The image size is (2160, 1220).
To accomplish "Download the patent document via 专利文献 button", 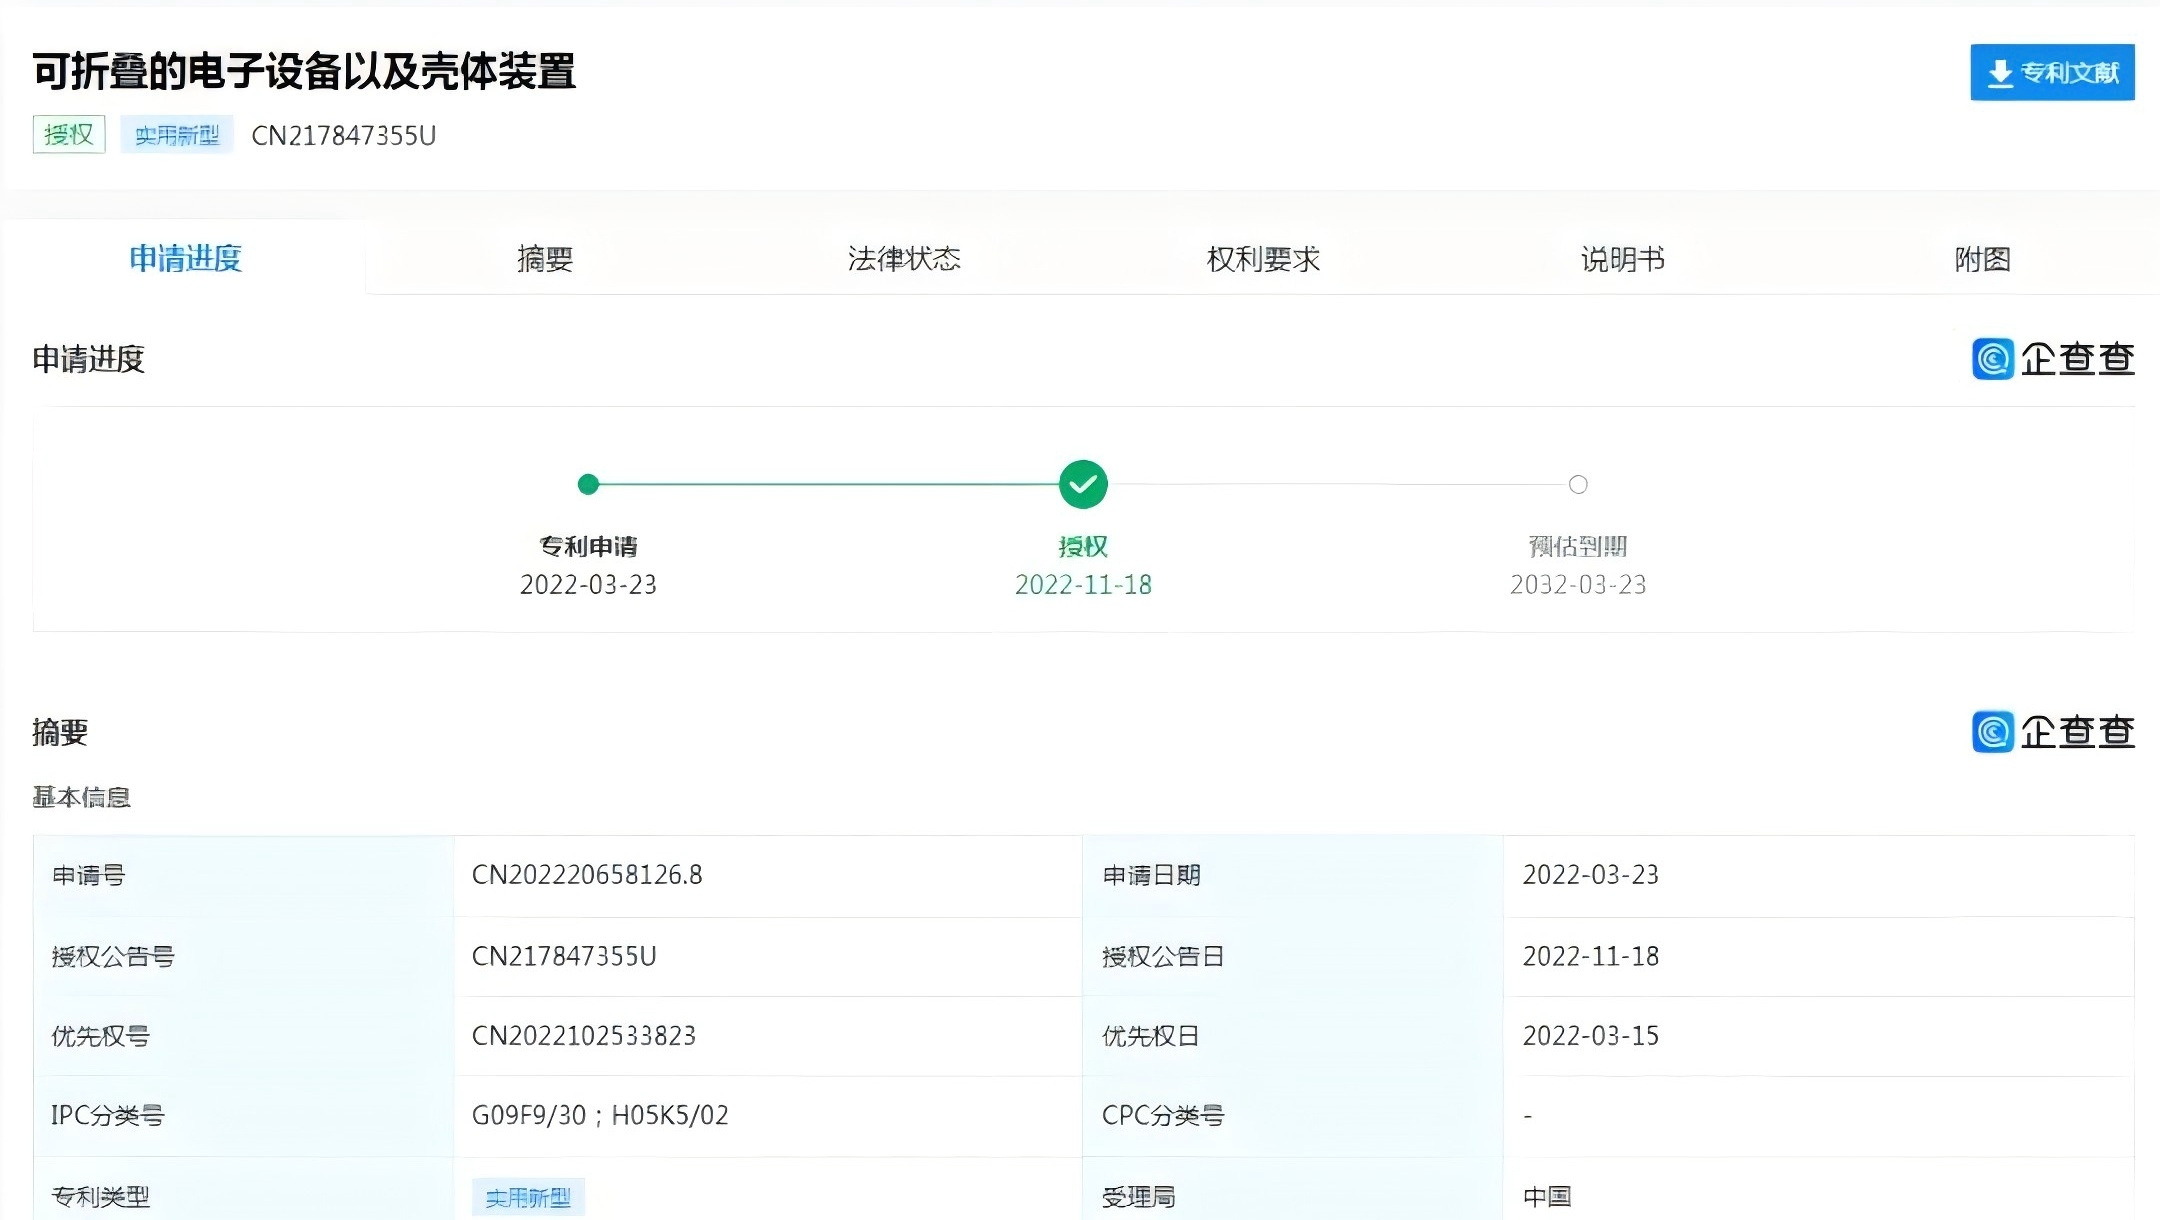I will click(x=2052, y=72).
